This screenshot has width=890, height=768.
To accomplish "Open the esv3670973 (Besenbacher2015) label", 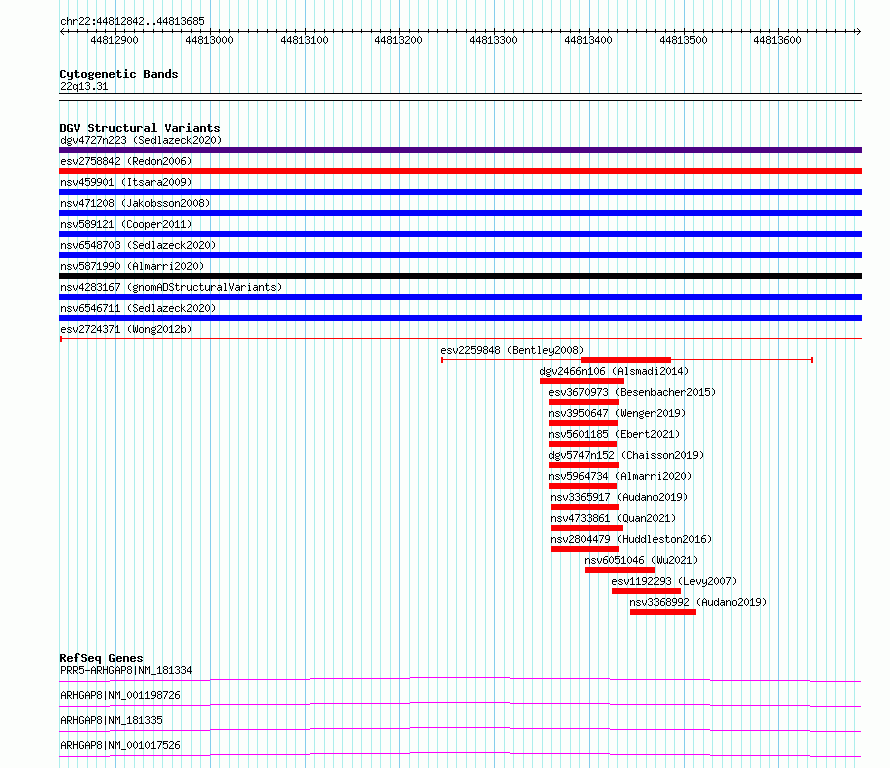I will click(632, 392).
